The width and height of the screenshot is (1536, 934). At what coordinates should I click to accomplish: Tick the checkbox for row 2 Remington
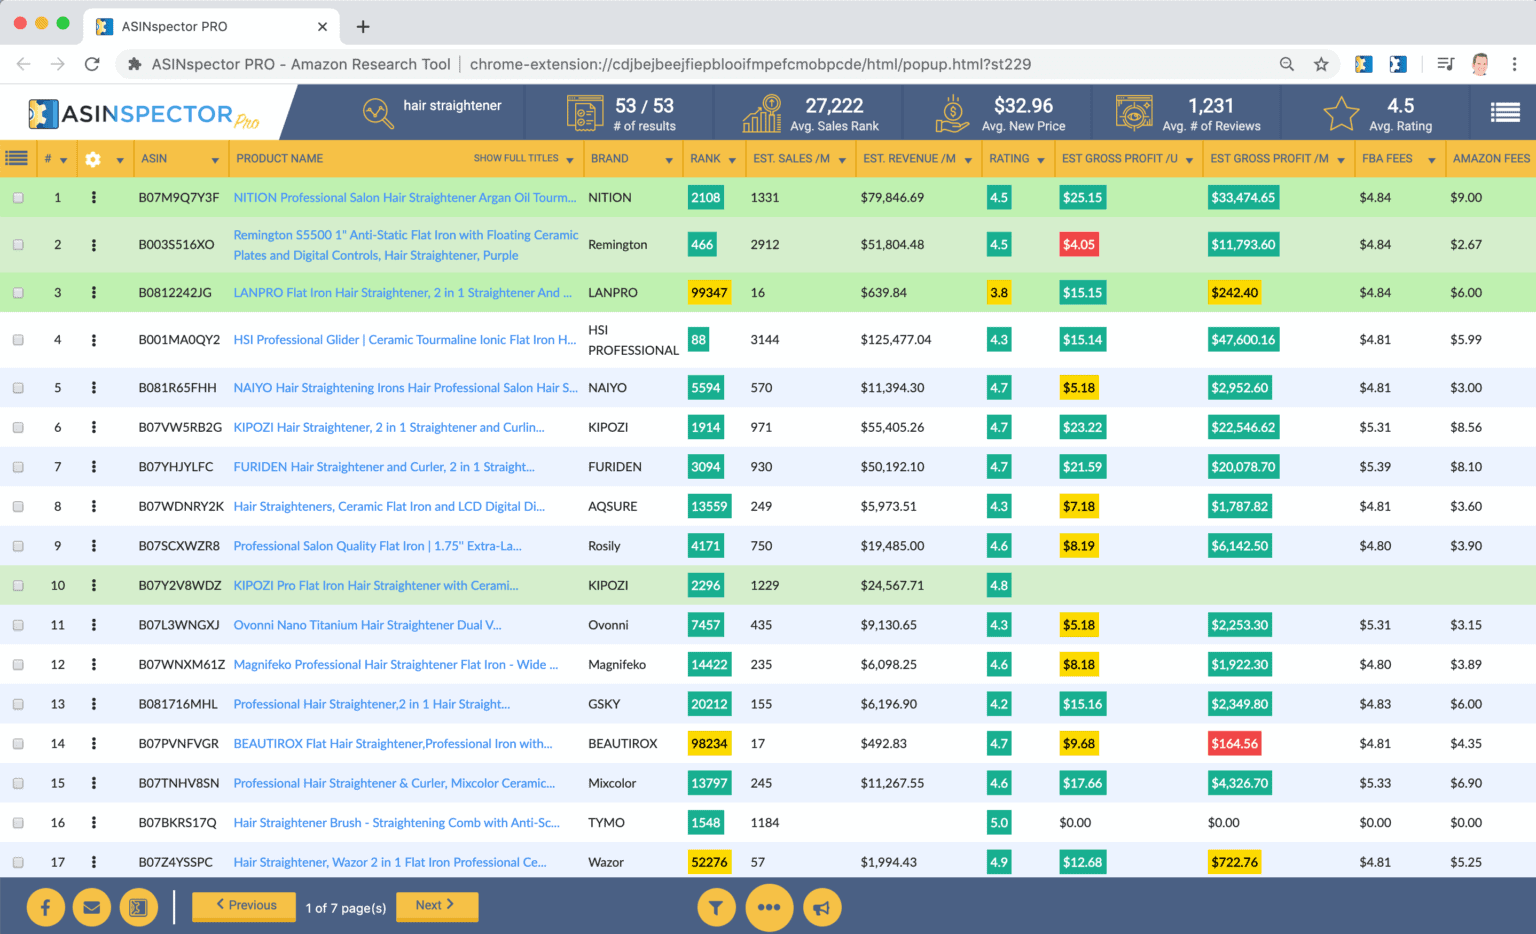[x=18, y=245]
